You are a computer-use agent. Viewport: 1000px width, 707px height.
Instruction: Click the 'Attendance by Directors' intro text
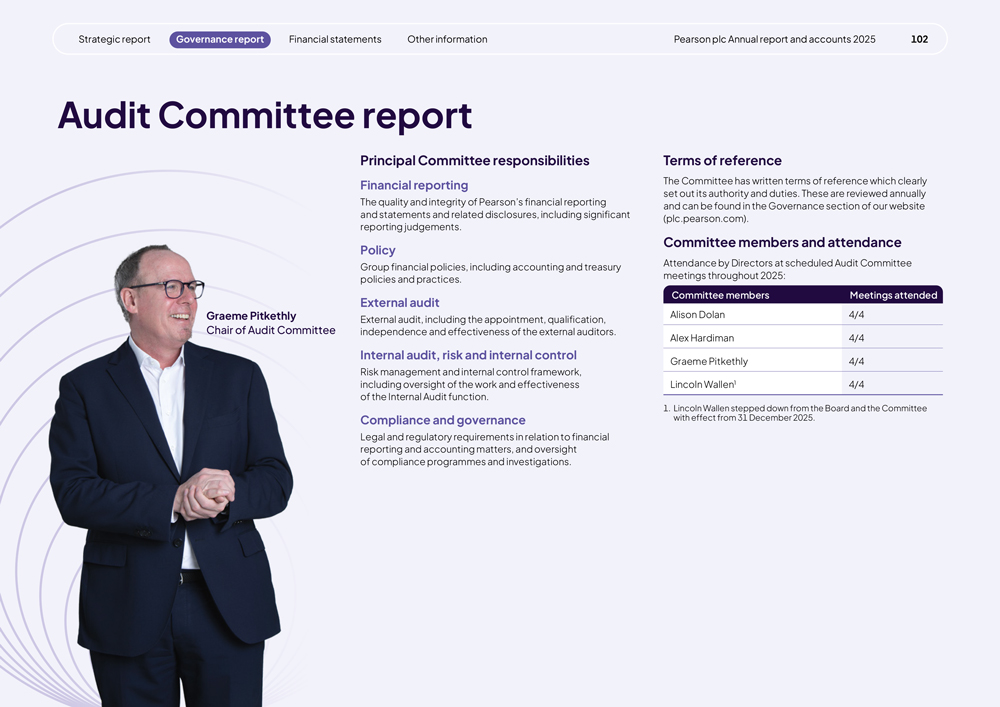[x=787, y=270]
